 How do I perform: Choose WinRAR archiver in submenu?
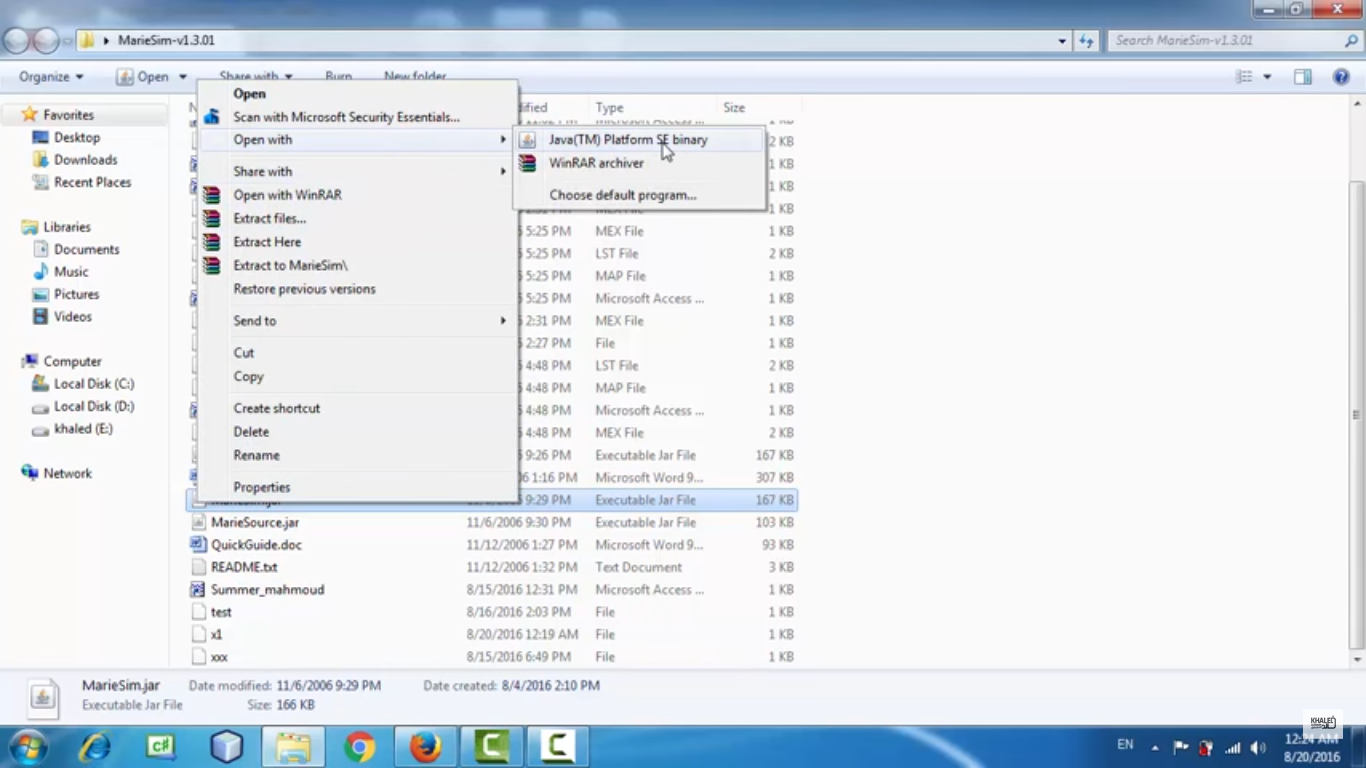click(596, 163)
